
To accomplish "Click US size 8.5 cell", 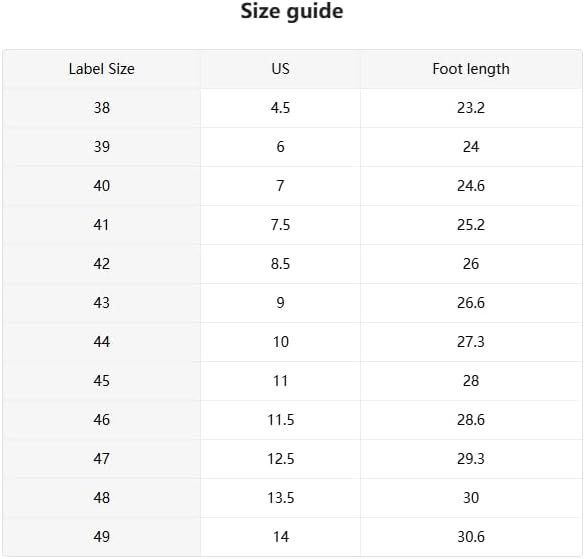I will coord(281,264).
